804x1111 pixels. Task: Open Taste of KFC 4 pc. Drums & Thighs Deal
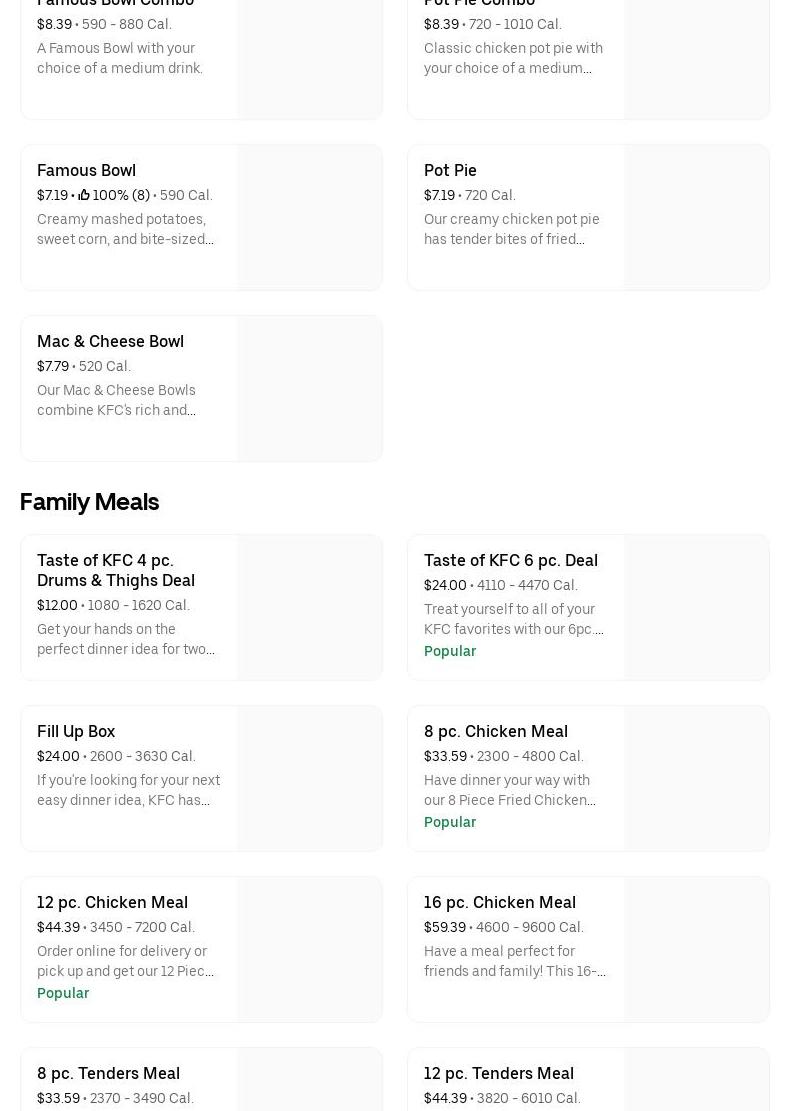point(116,571)
